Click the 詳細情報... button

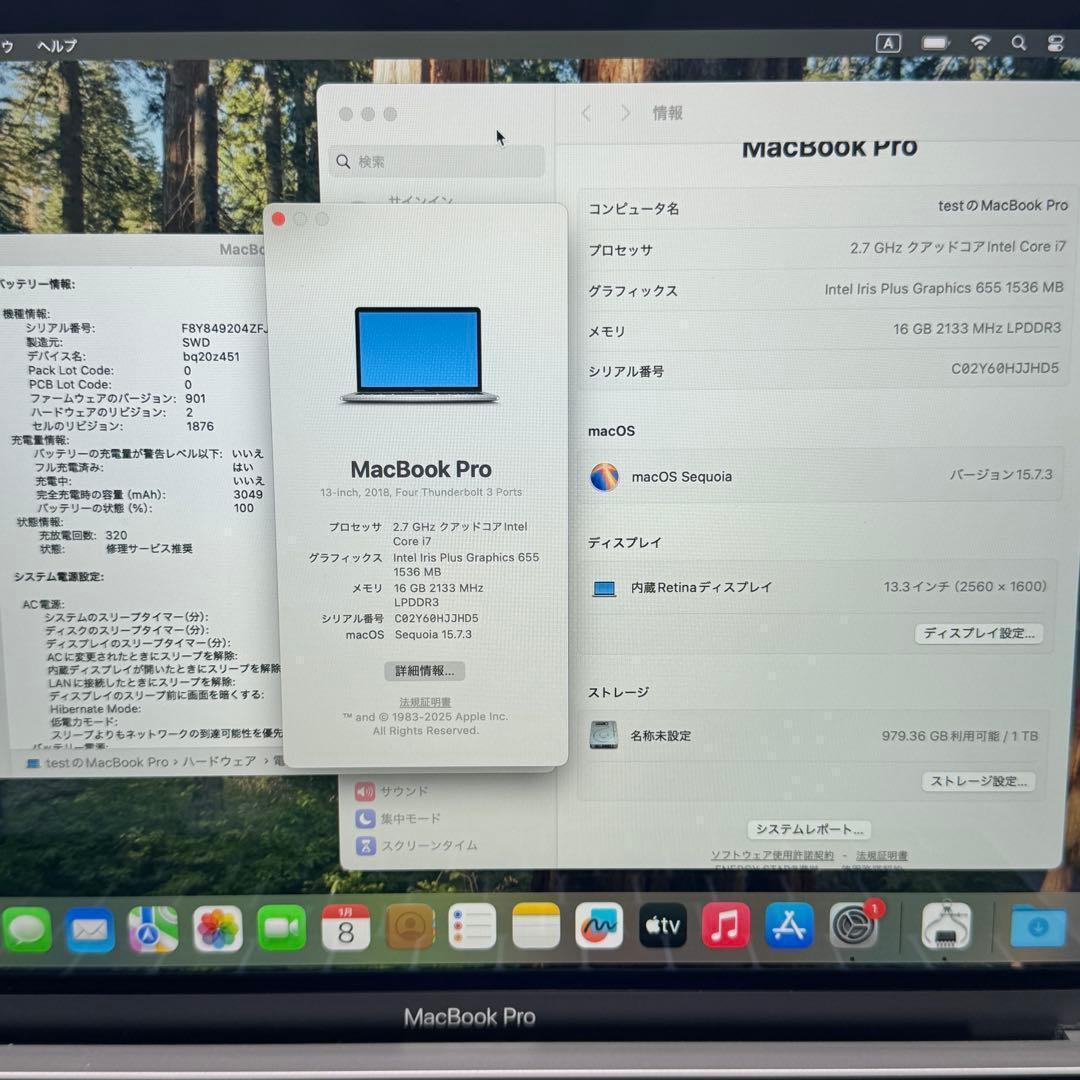(424, 671)
